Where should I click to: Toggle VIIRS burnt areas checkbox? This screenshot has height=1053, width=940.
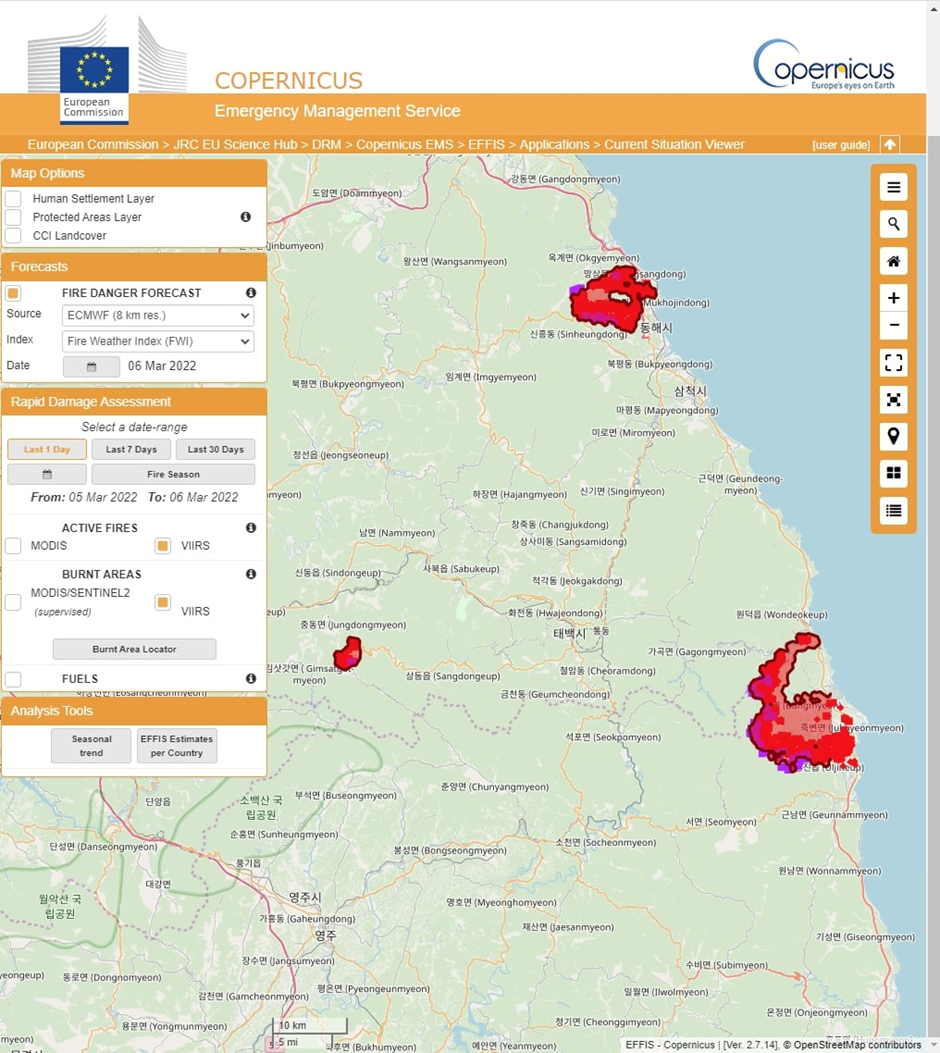pyautogui.click(x=162, y=602)
